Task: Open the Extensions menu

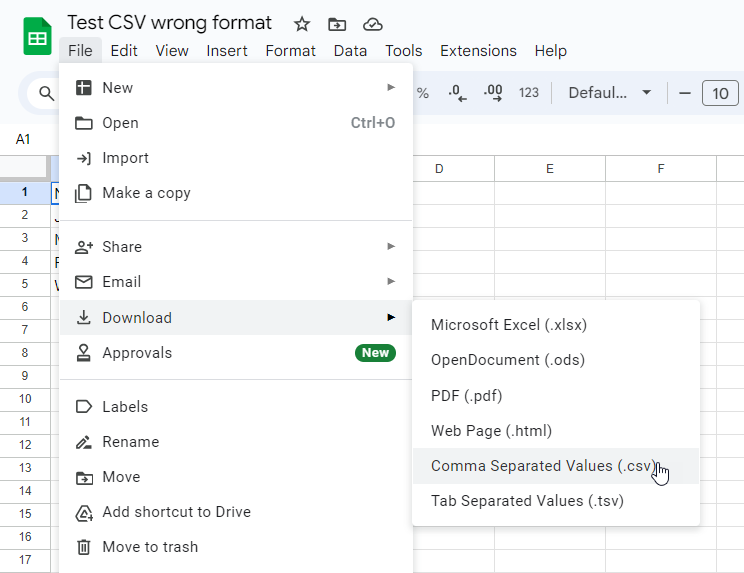Action: pyautogui.click(x=478, y=51)
